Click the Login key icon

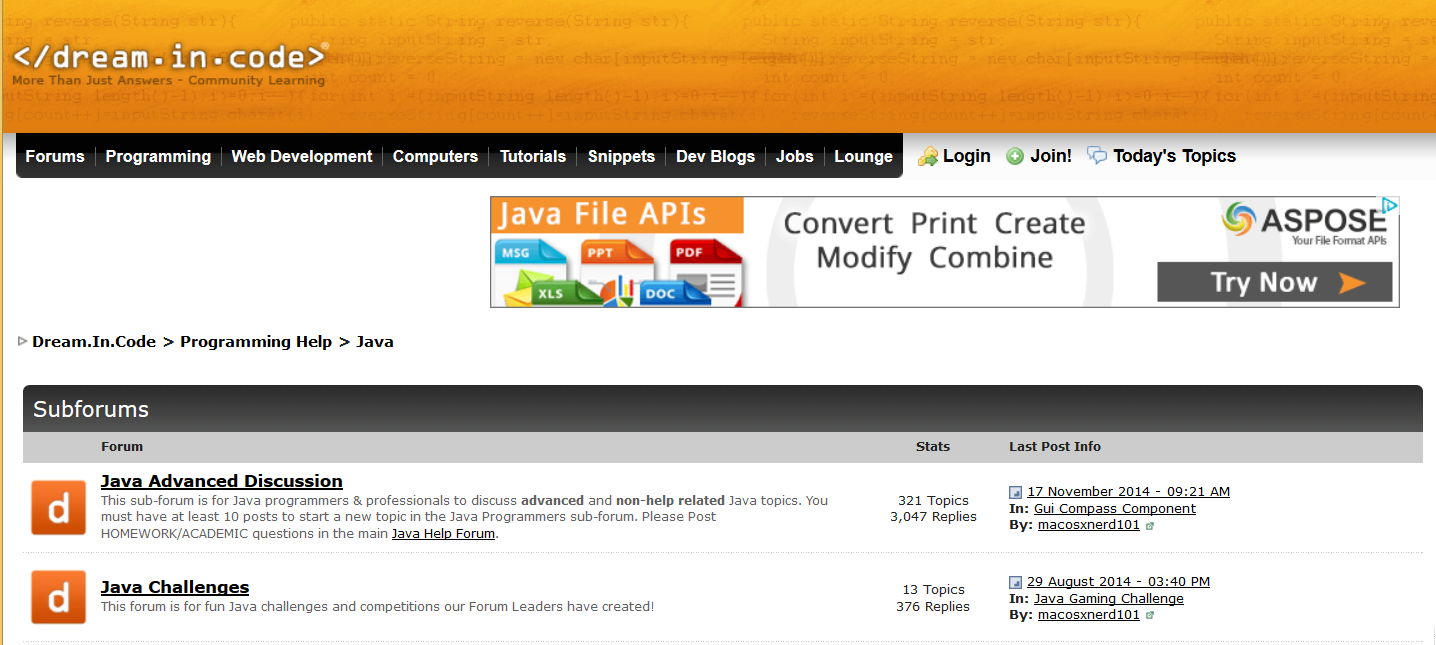pyautogui.click(x=928, y=156)
